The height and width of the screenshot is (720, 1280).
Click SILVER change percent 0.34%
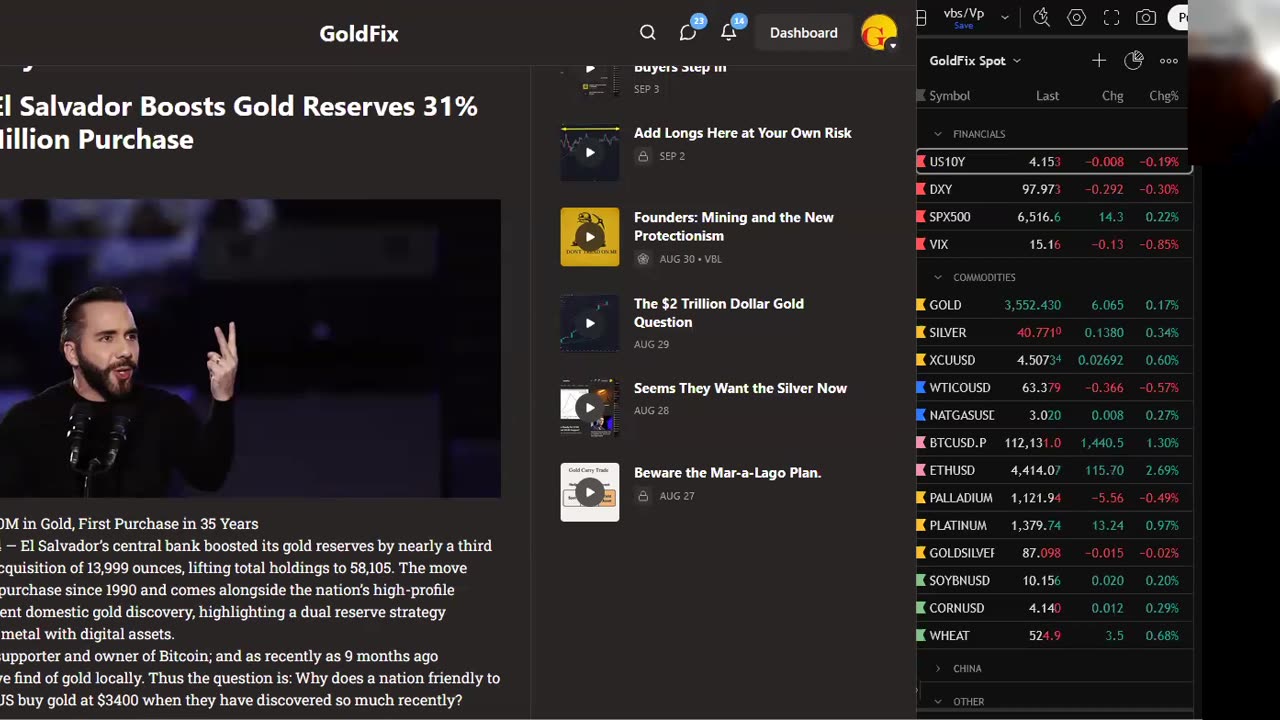[x=1162, y=332]
